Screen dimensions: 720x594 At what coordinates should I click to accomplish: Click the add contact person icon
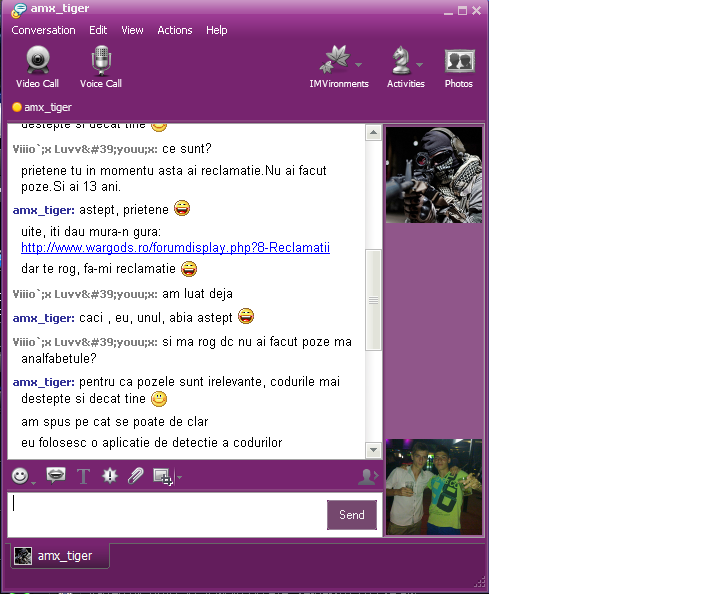click(368, 476)
